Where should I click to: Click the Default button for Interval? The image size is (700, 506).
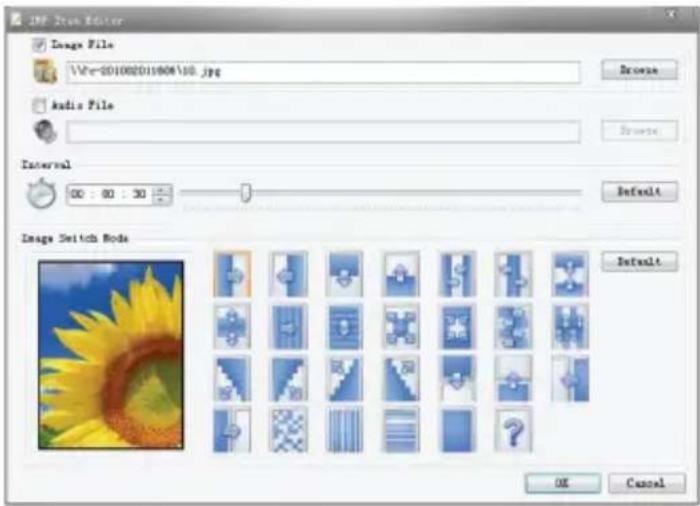click(x=639, y=192)
